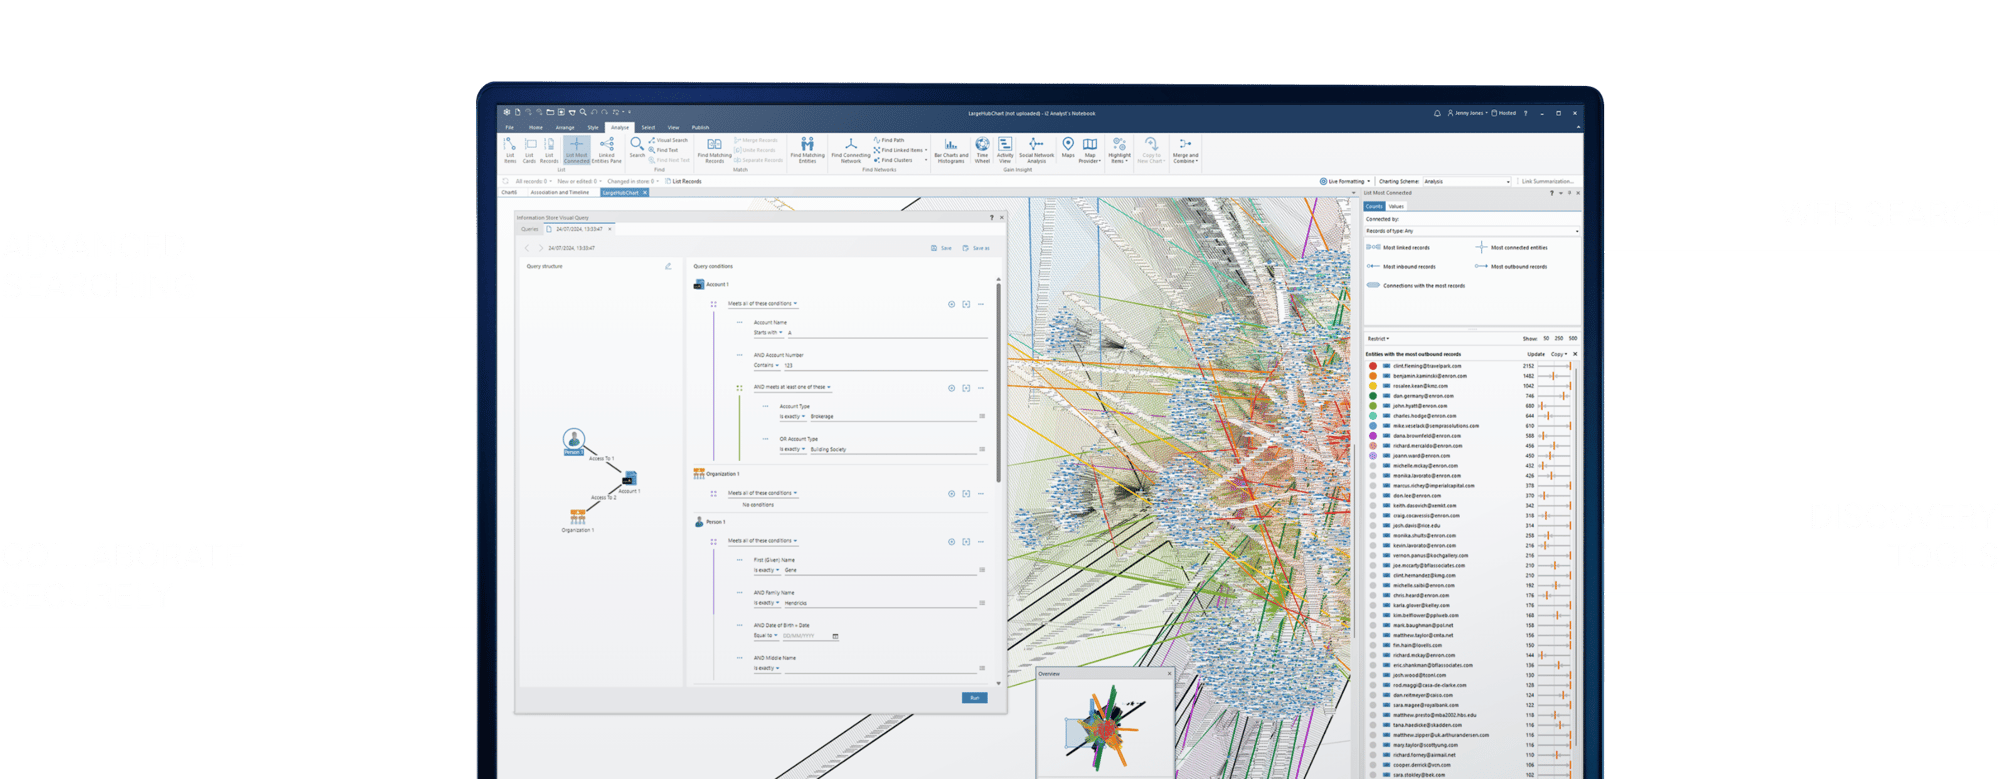
Task: Switch to the Select ribbon tab
Action: [x=648, y=127]
